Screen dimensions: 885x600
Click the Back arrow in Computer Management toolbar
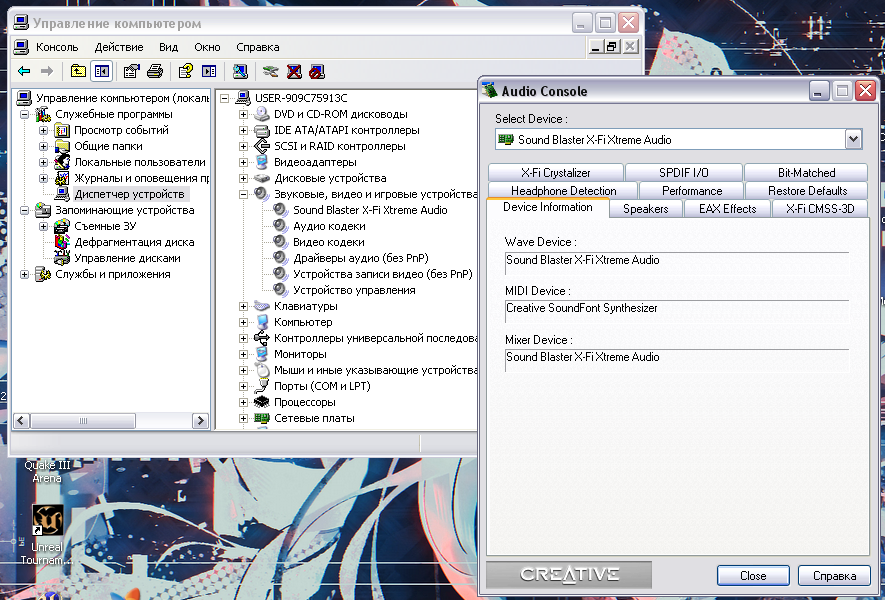tap(24, 71)
